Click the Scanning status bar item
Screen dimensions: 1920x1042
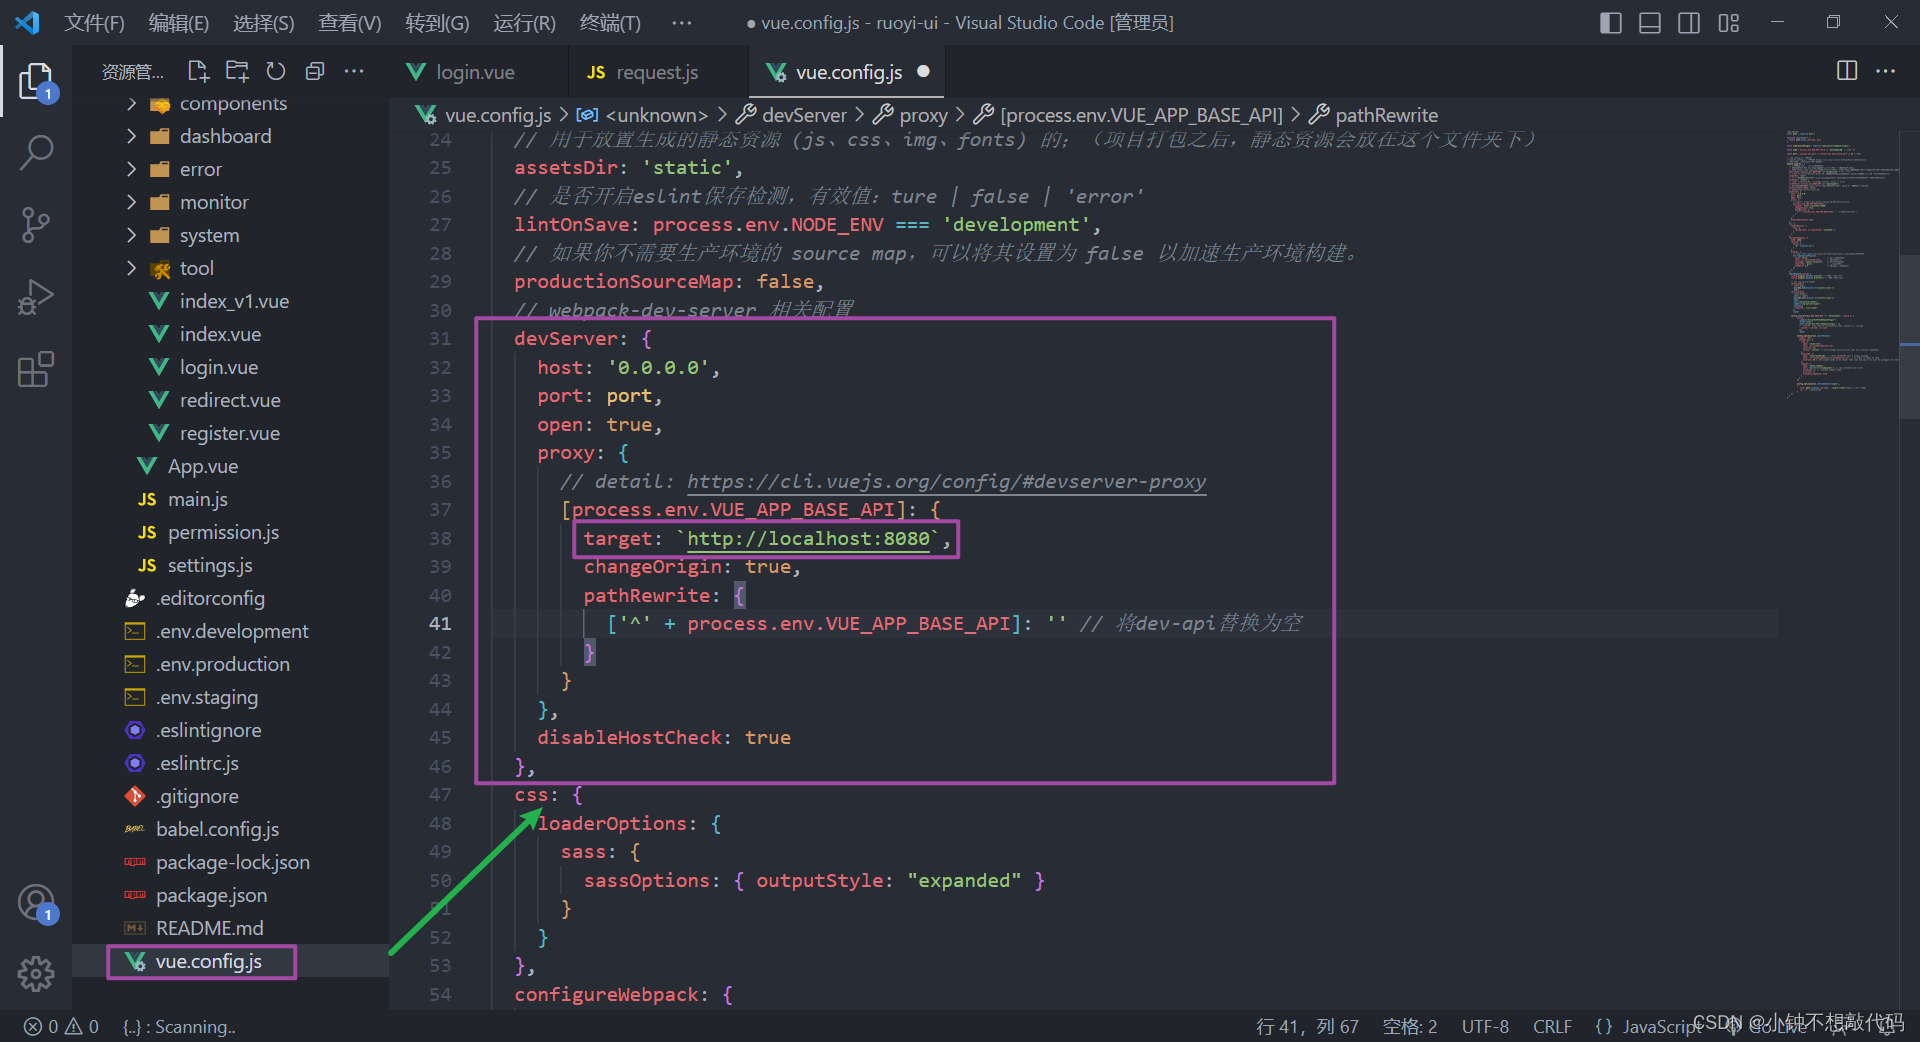click(x=180, y=1027)
